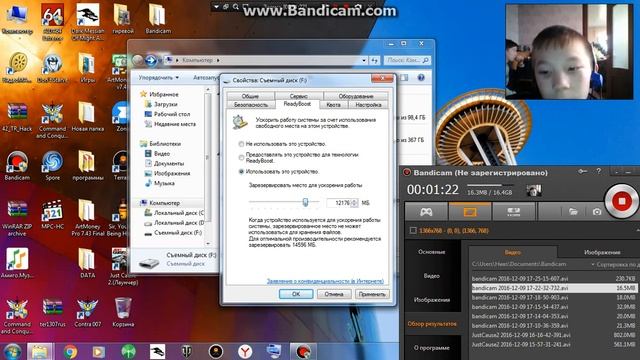Screen dimensions: 640x360
Task: Open the Упорядочить menu in Explorer
Action: (x=158, y=78)
